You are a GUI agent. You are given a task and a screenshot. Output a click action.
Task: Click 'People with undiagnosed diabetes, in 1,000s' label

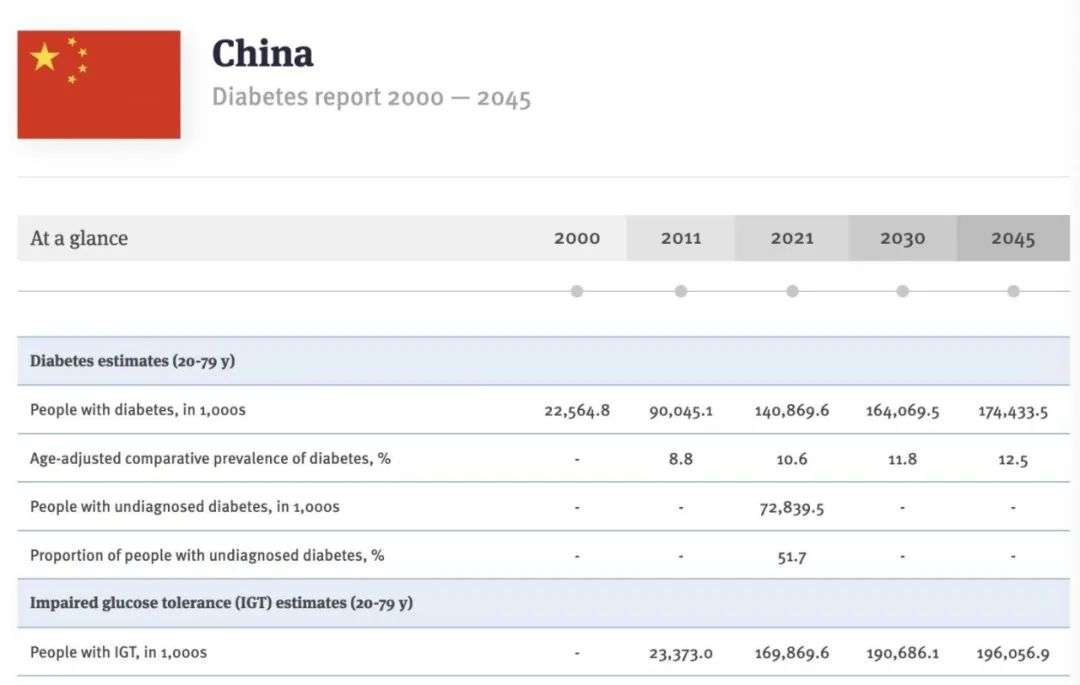tap(185, 507)
